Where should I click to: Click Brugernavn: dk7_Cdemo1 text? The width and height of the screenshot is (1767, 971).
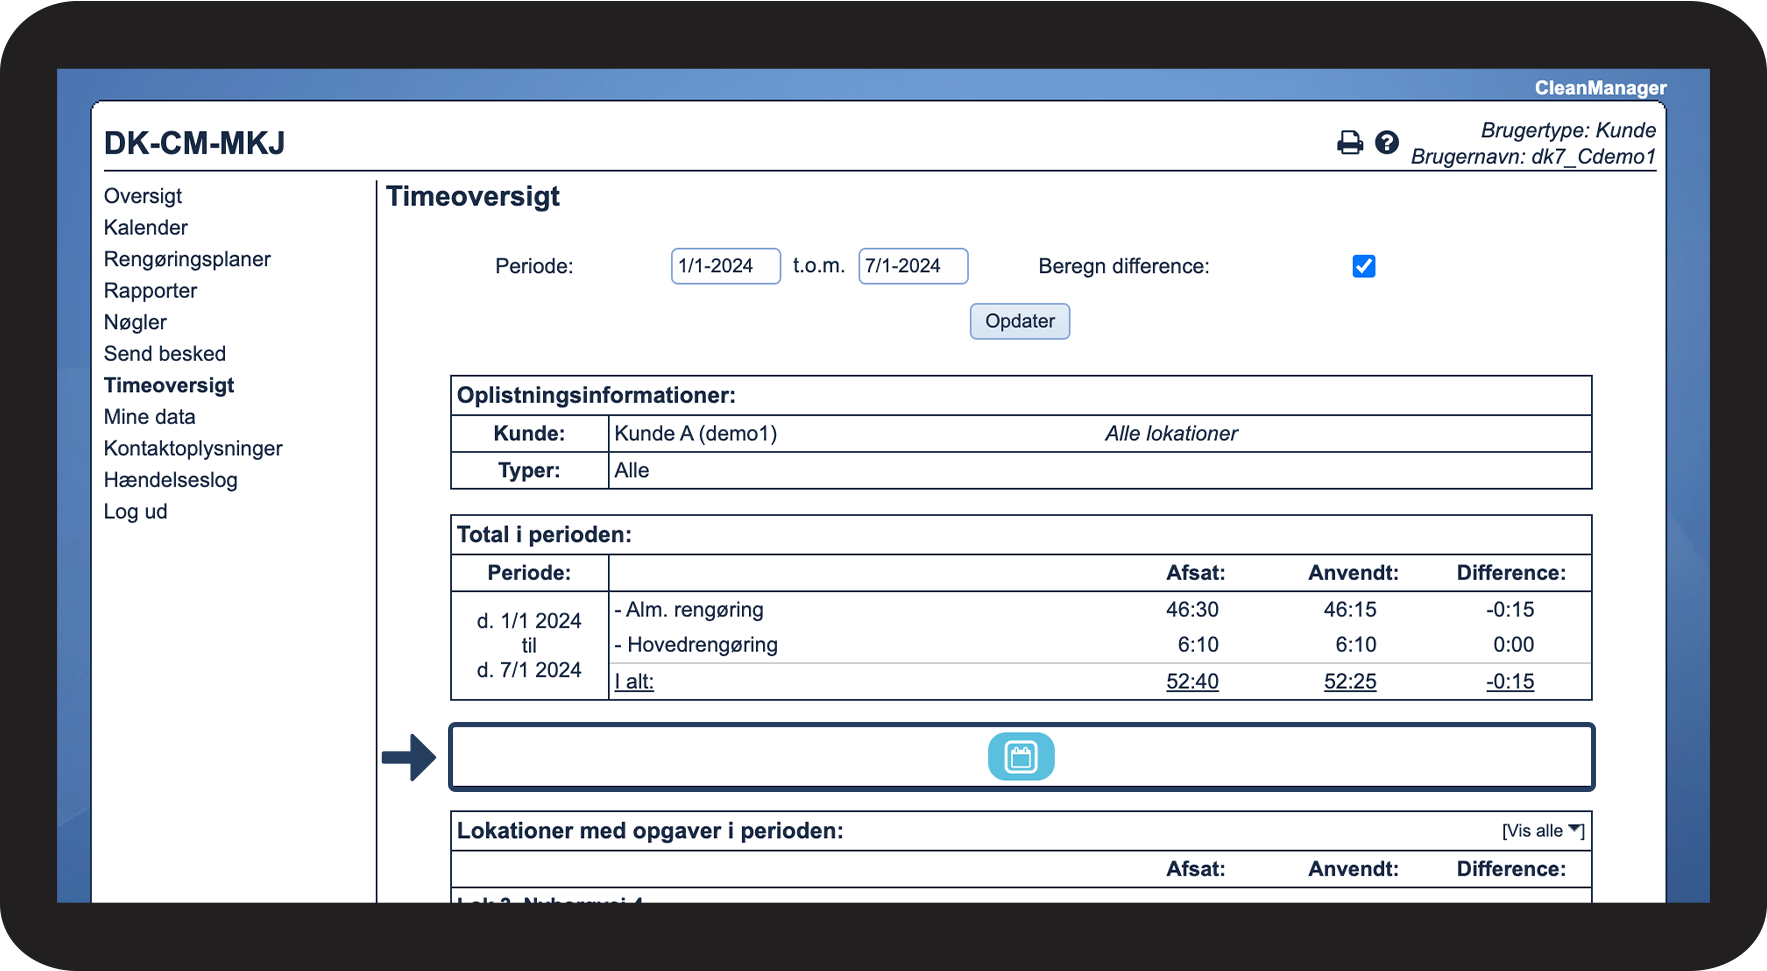(x=1533, y=156)
